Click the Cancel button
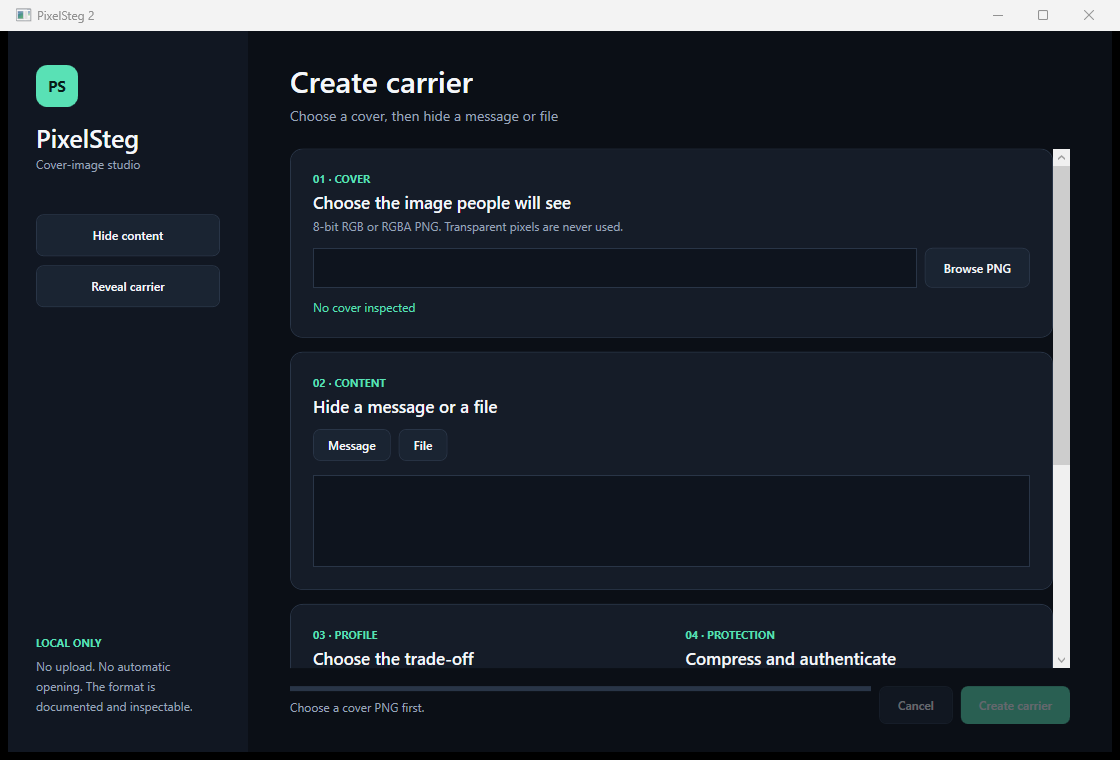Image resolution: width=1120 pixels, height=760 pixels. tap(916, 706)
